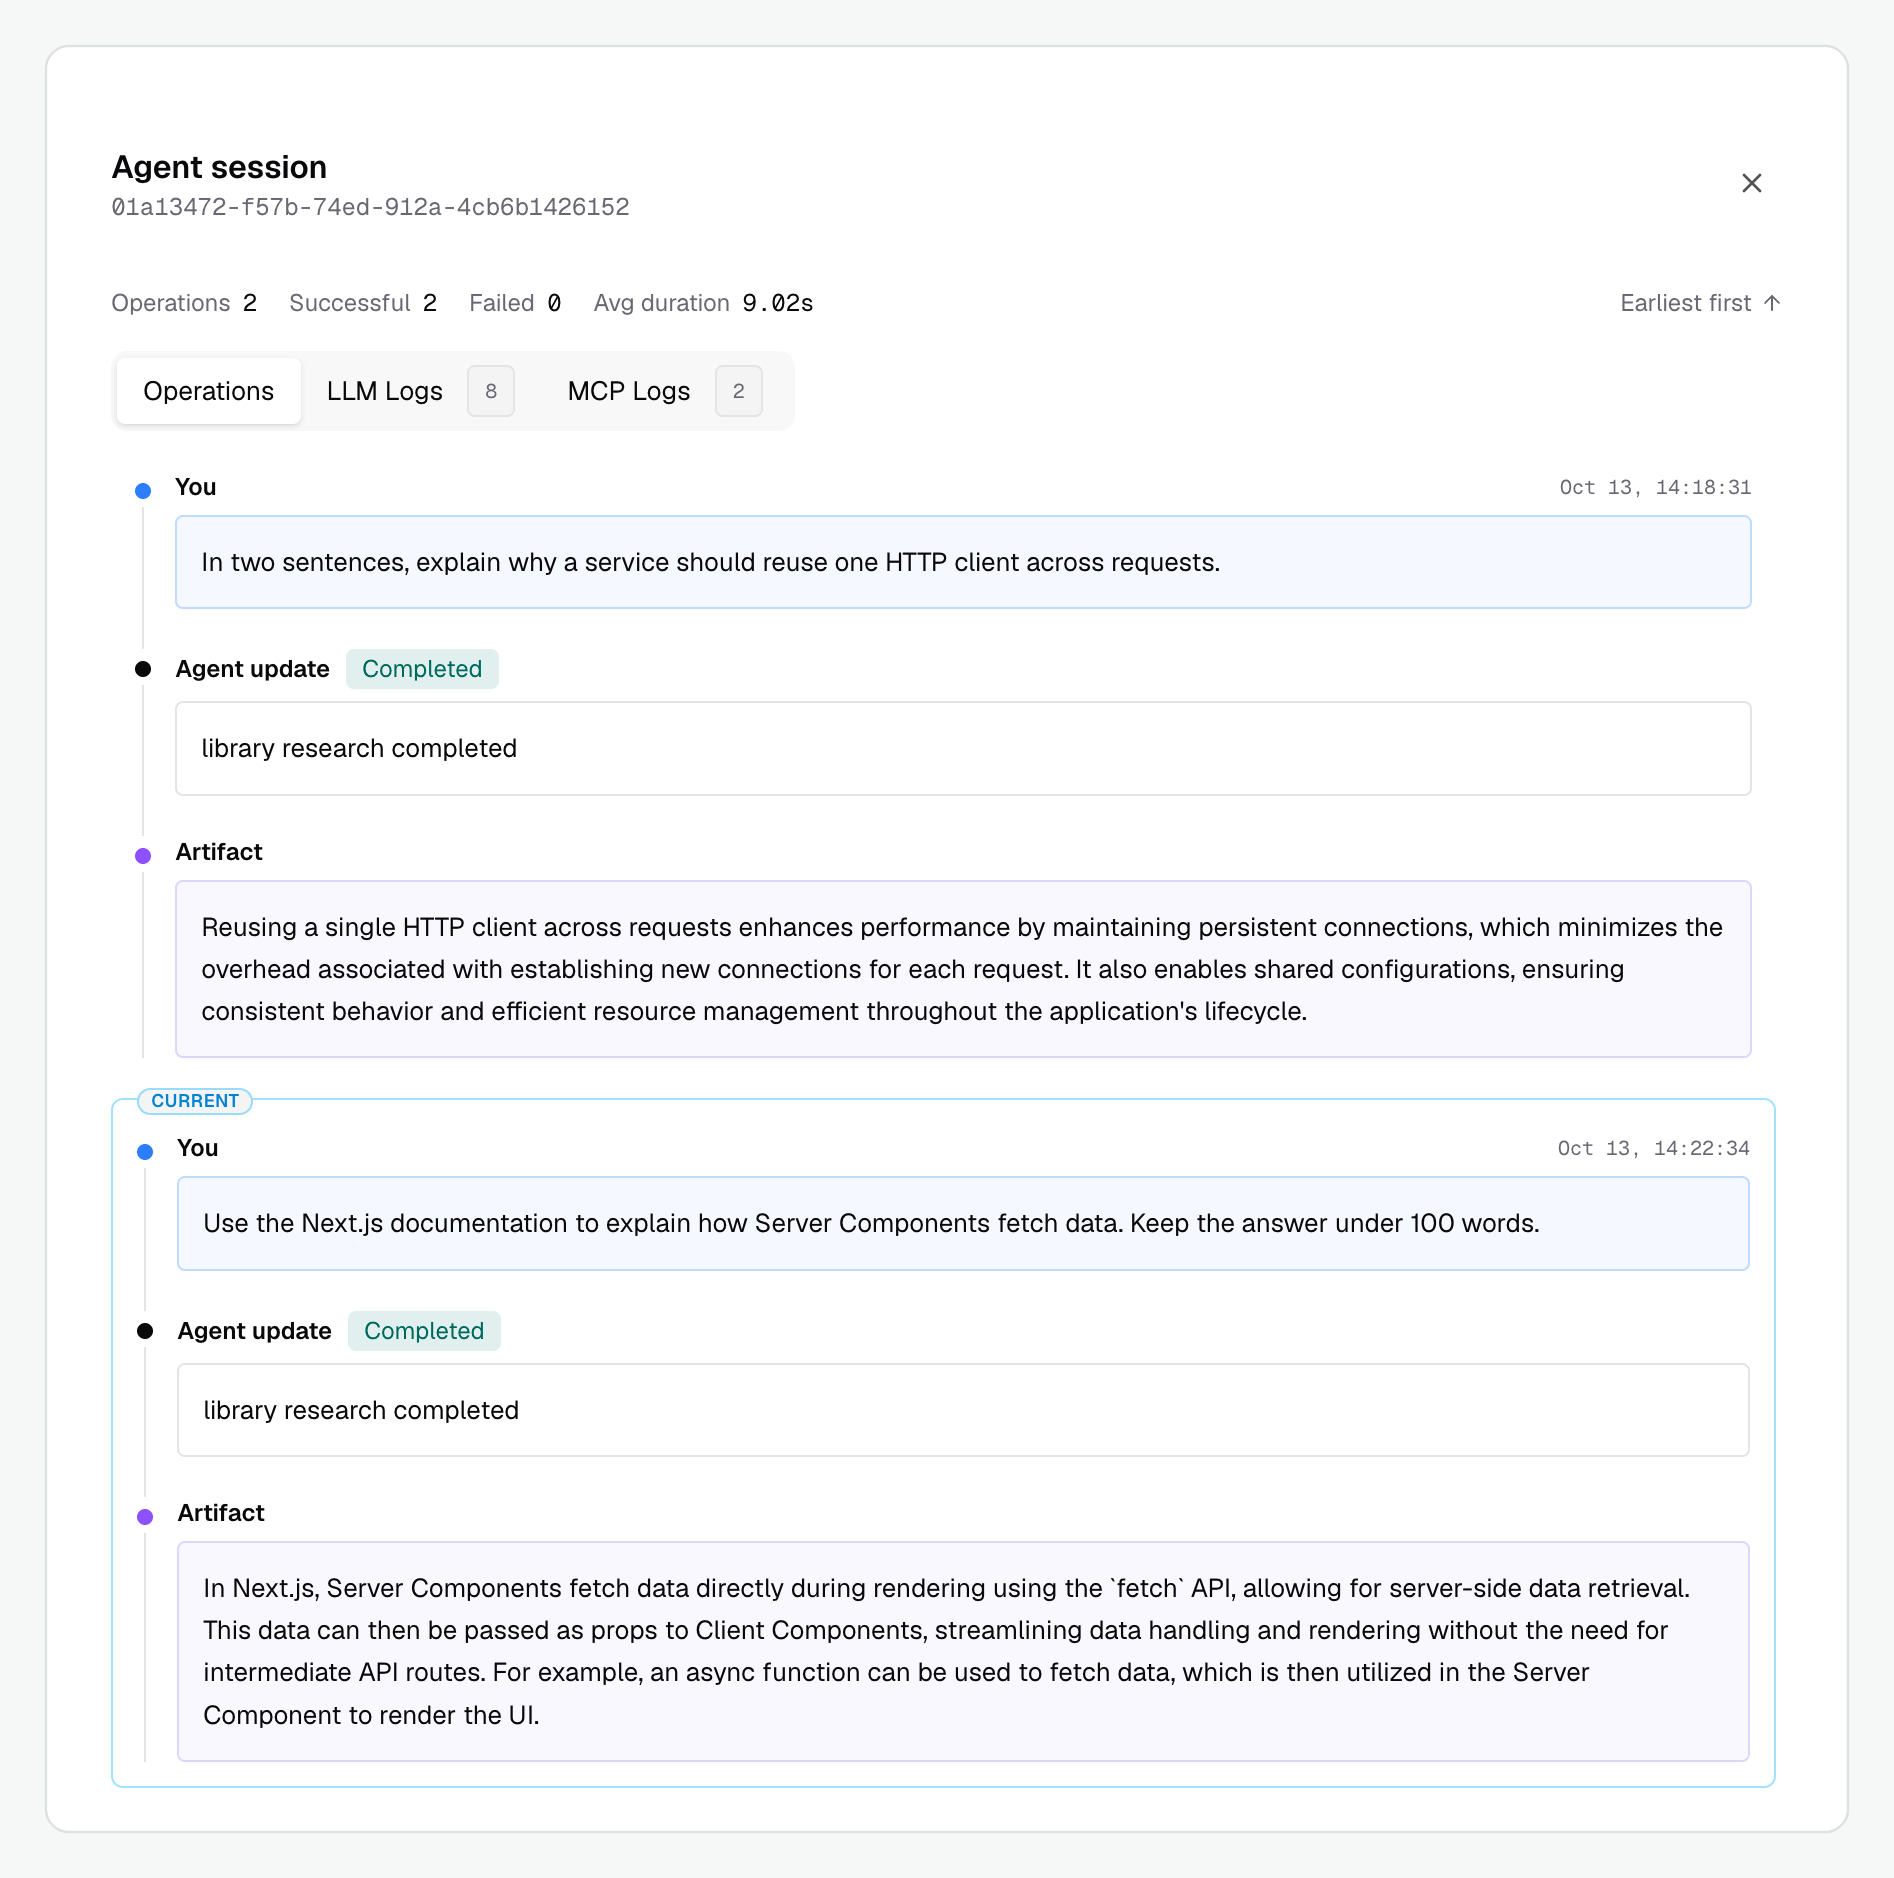1894x1878 pixels.
Task: Click the MCP Logs count badge 2
Action: pyautogui.click(x=739, y=391)
